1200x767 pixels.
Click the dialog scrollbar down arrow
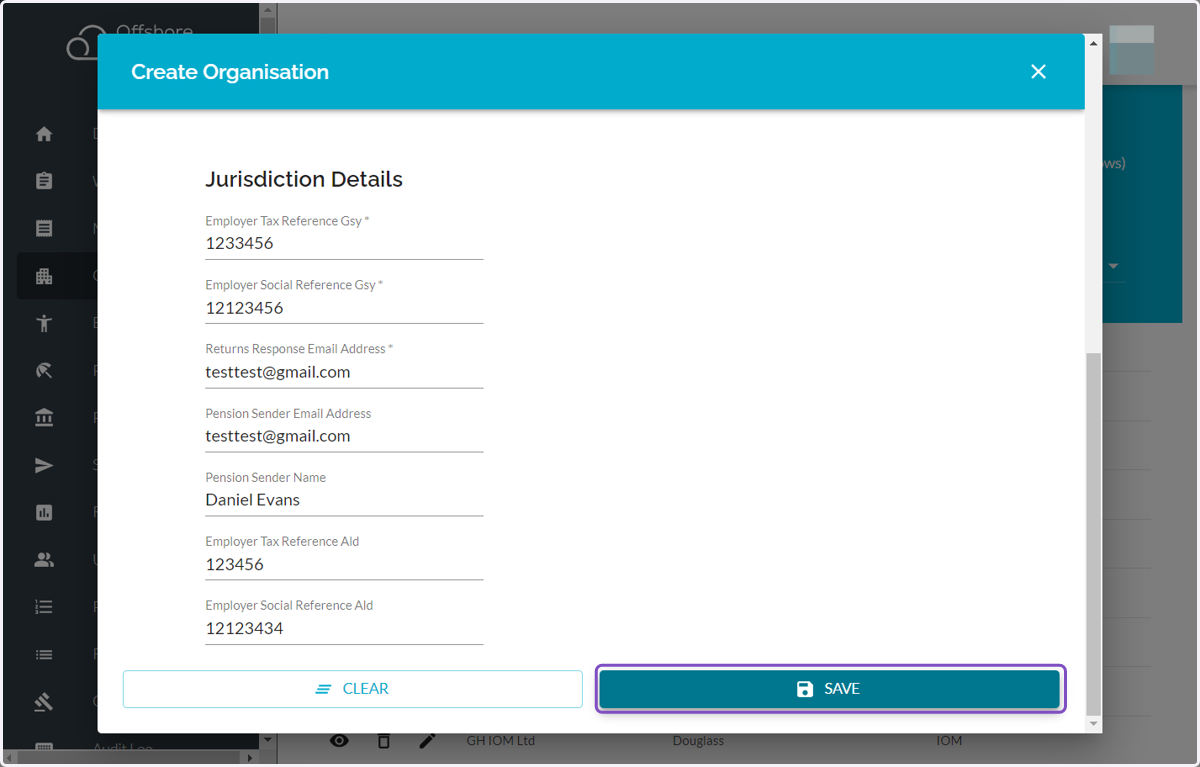tap(1093, 723)
